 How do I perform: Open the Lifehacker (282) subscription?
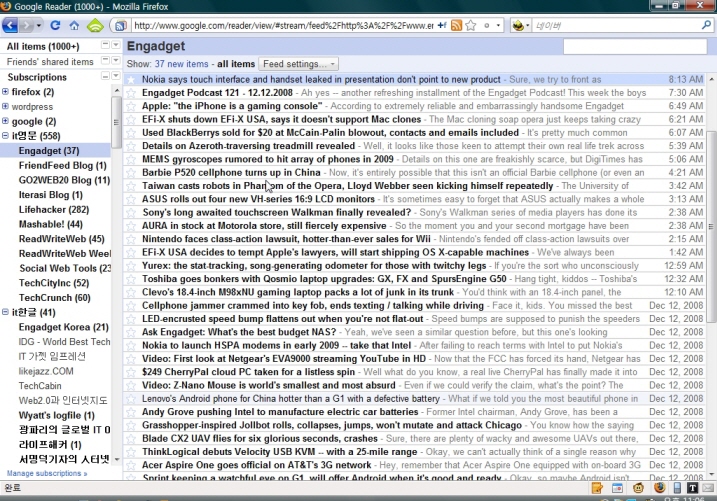[x=54, y=209]
